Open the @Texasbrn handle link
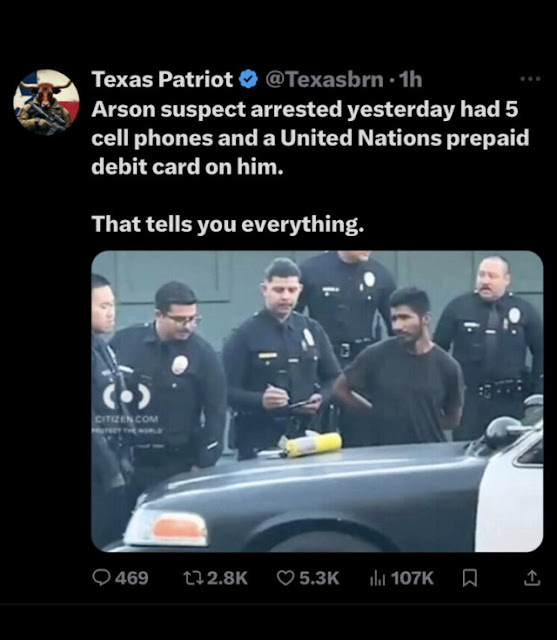This screenshot has width=557, height=640. tap(325, 79)
